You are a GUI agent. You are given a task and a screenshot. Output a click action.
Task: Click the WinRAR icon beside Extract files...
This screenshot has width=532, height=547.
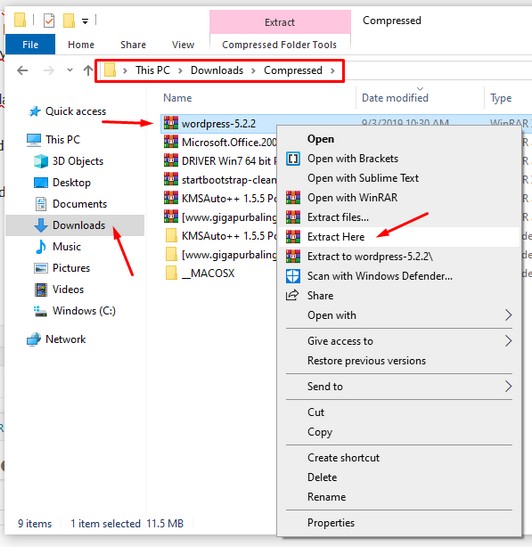[293, 217]
